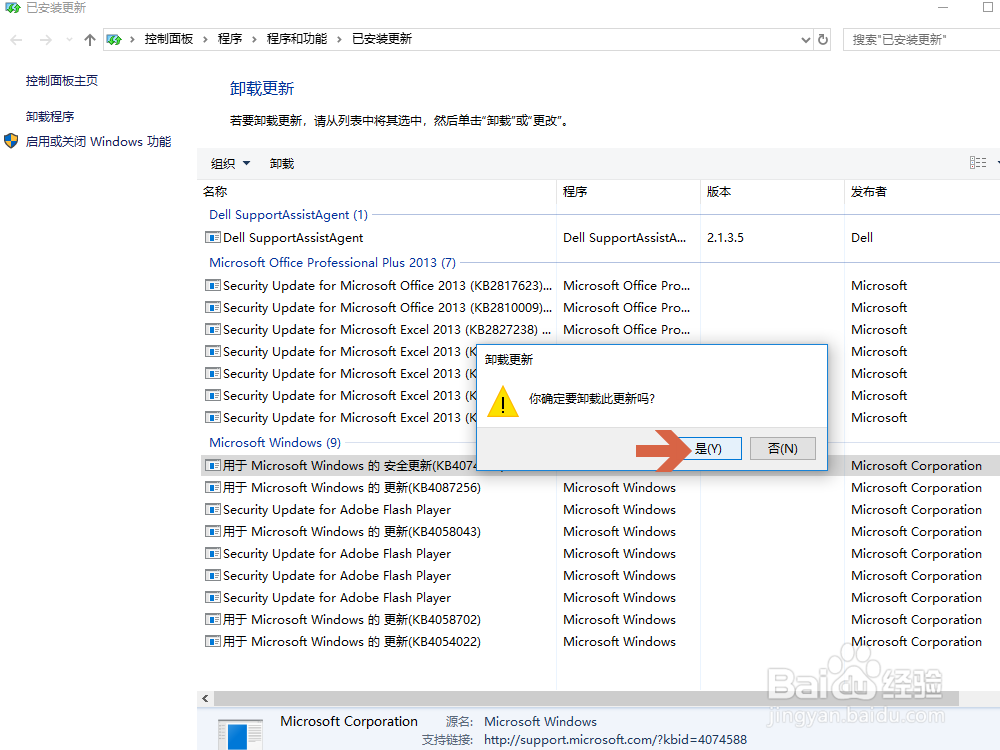Change the view using the view options icon
Viewport: 1000px width, 750px height.
pos(978,163)
